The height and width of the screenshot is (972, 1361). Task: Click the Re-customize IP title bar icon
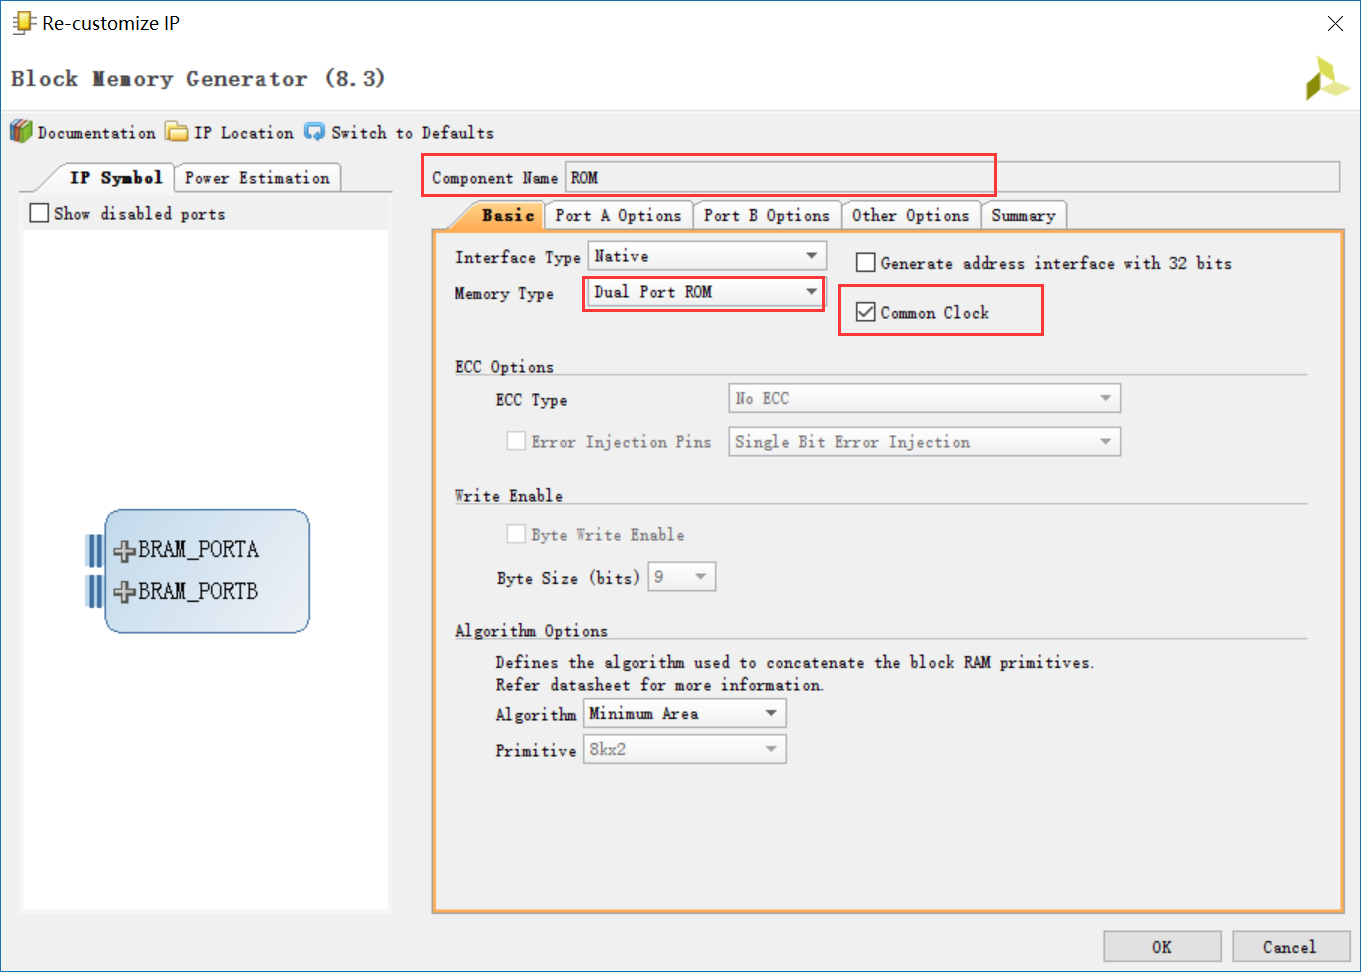[23, 22]
